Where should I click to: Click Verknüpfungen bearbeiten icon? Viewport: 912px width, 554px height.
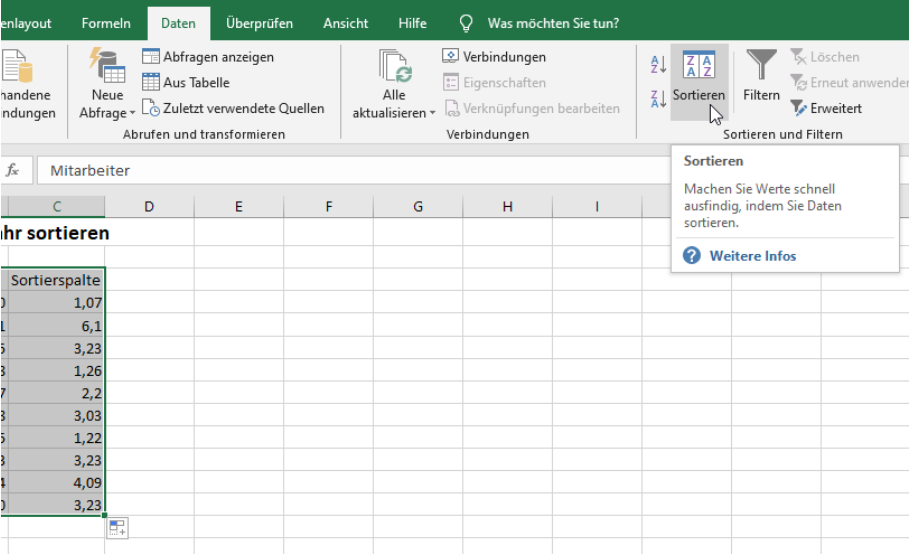click(451, 108)
